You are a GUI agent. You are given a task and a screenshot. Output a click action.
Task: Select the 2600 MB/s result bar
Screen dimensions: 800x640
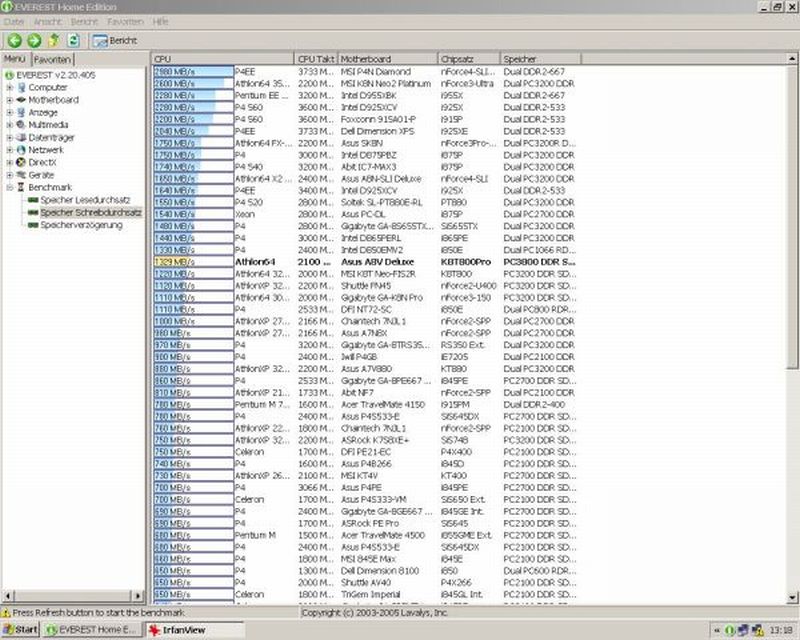pyautogui.click(x=193, y=84)
